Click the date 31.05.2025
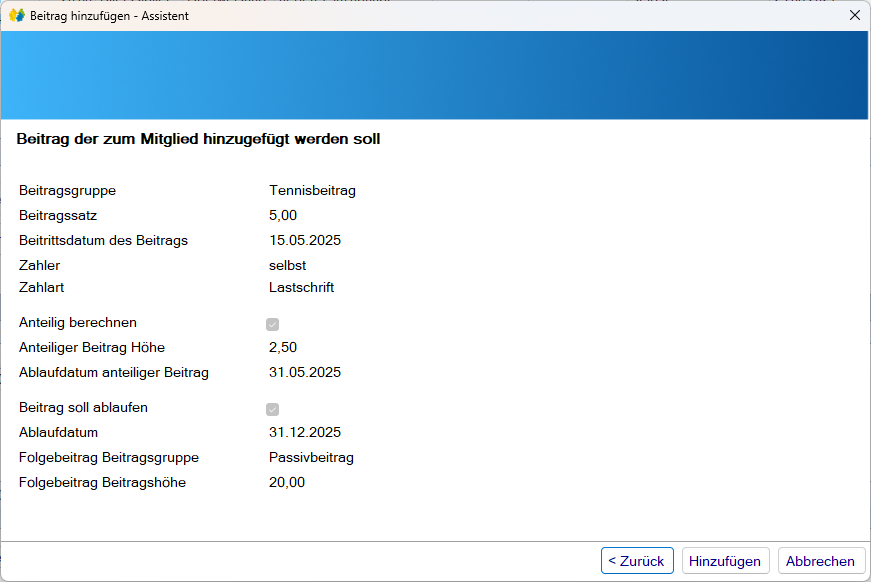 pos(305,372)
